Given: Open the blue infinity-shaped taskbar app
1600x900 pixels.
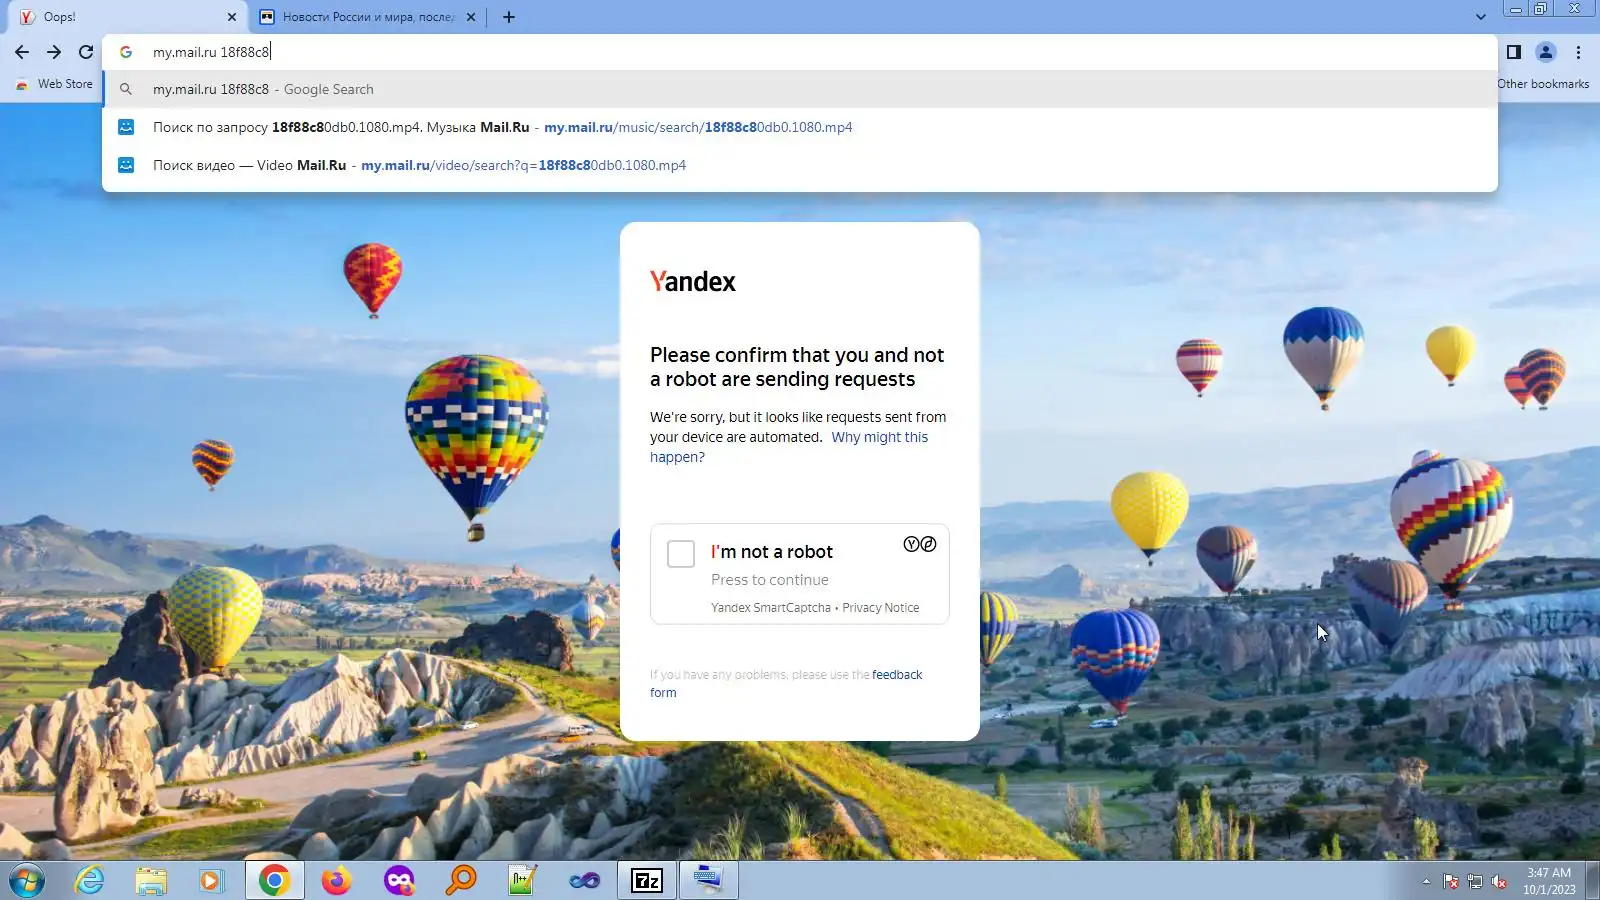Looking at the screenshot, I should click(585, 881).
